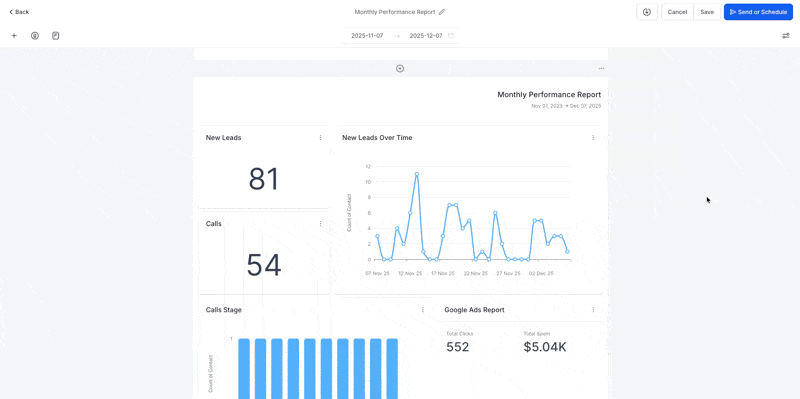Click the Cancel button
The image size is (800, 399).
[x=677, y=12]
